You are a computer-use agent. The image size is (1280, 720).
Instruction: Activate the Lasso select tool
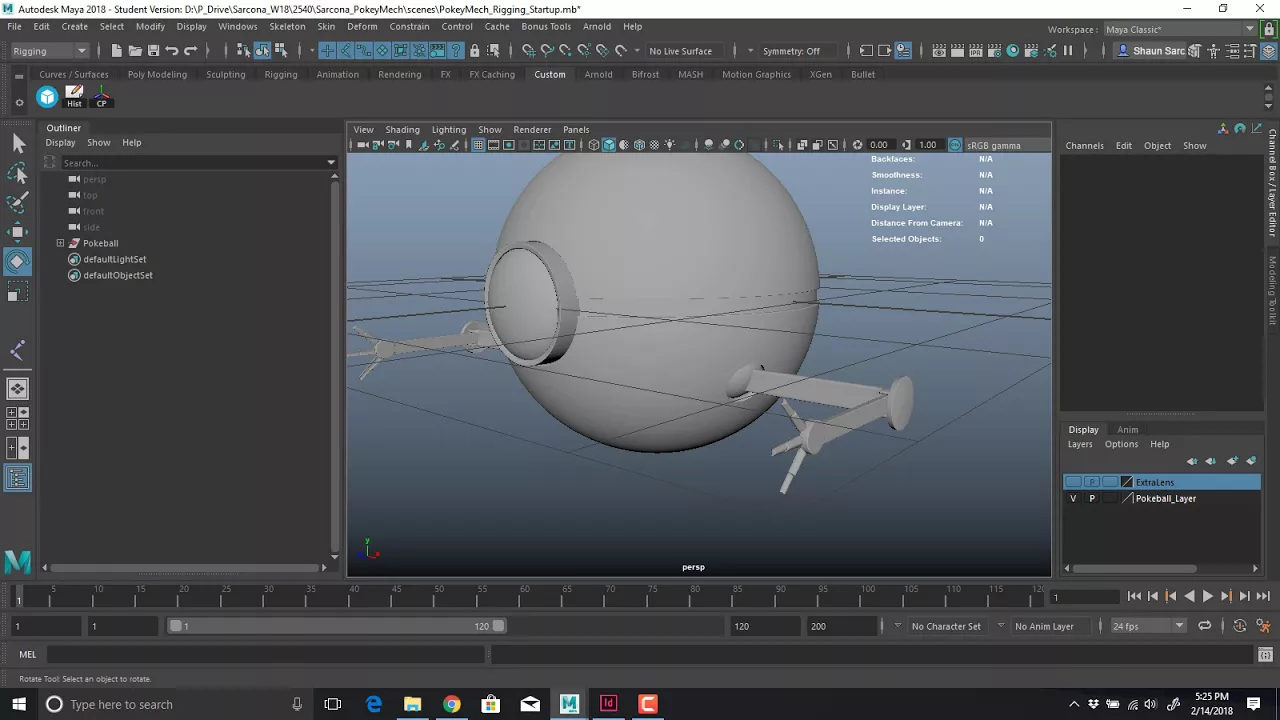[x=18, y=174]
